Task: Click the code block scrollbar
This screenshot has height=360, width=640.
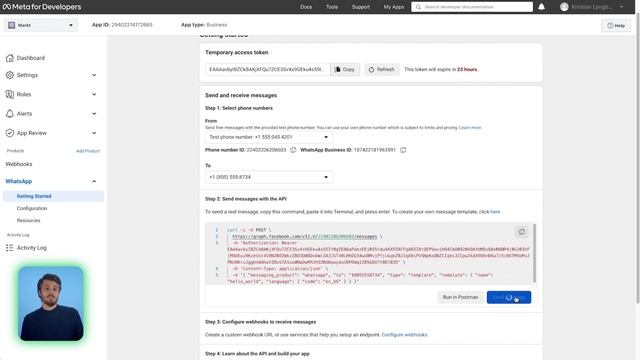Action: point(534,253)
